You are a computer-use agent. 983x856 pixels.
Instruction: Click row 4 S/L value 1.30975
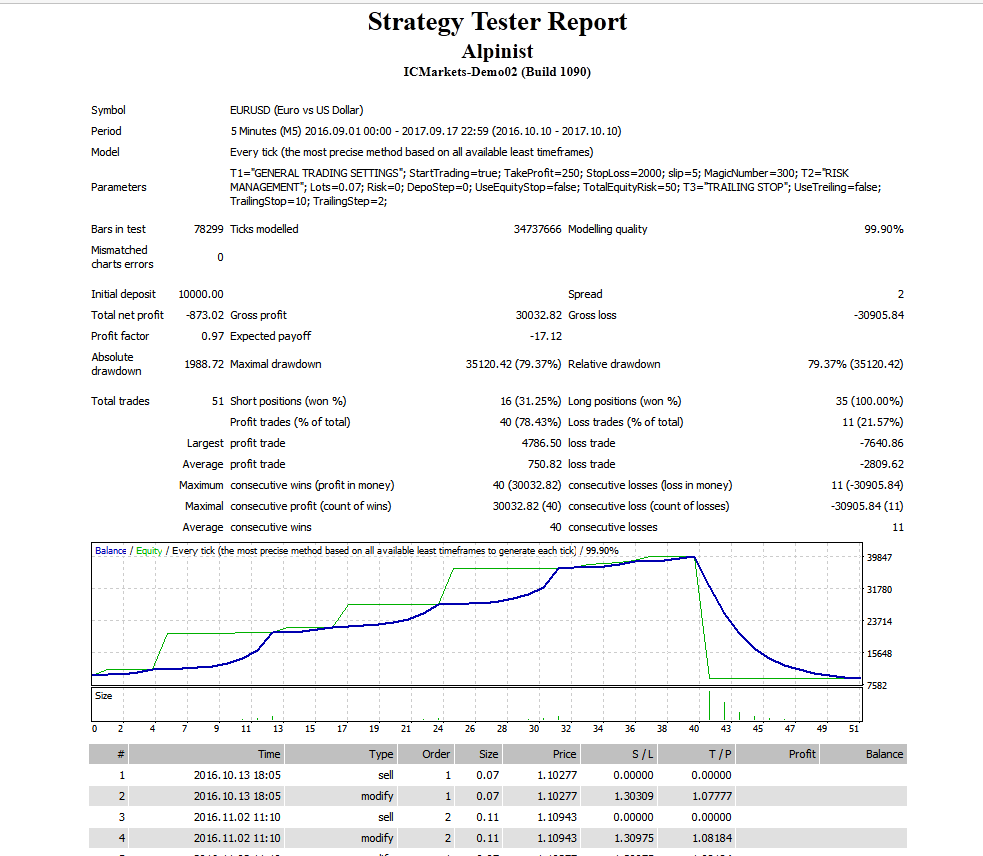coord(633,838)
